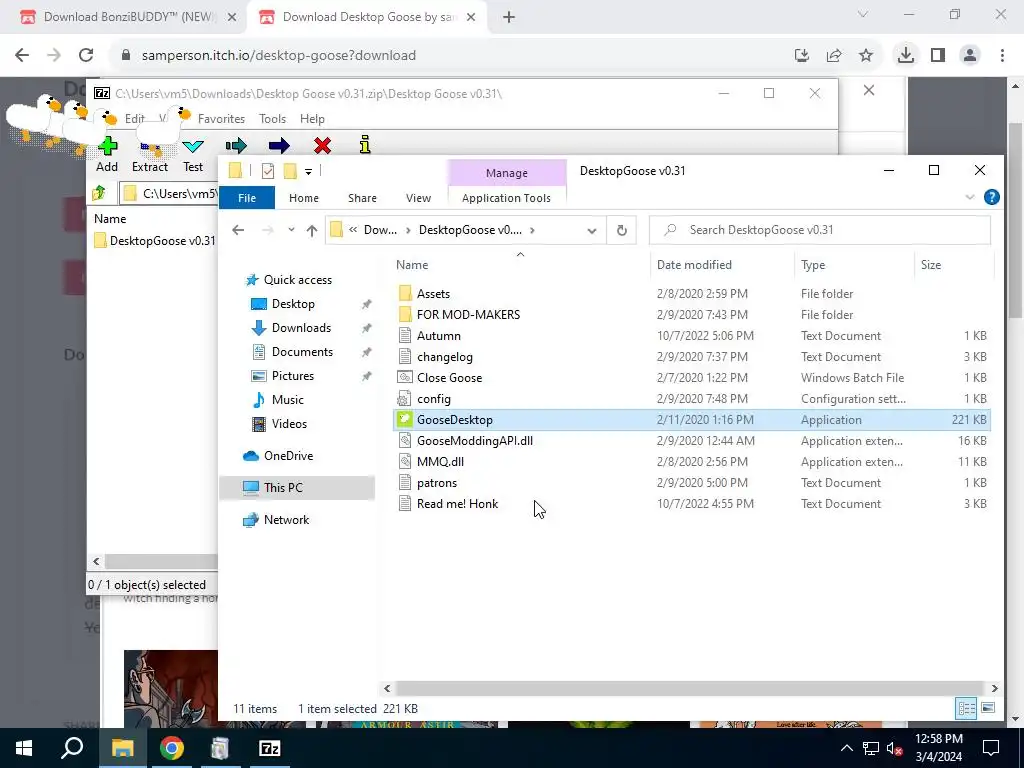Open Chrome downloads icon

point(906,56)
